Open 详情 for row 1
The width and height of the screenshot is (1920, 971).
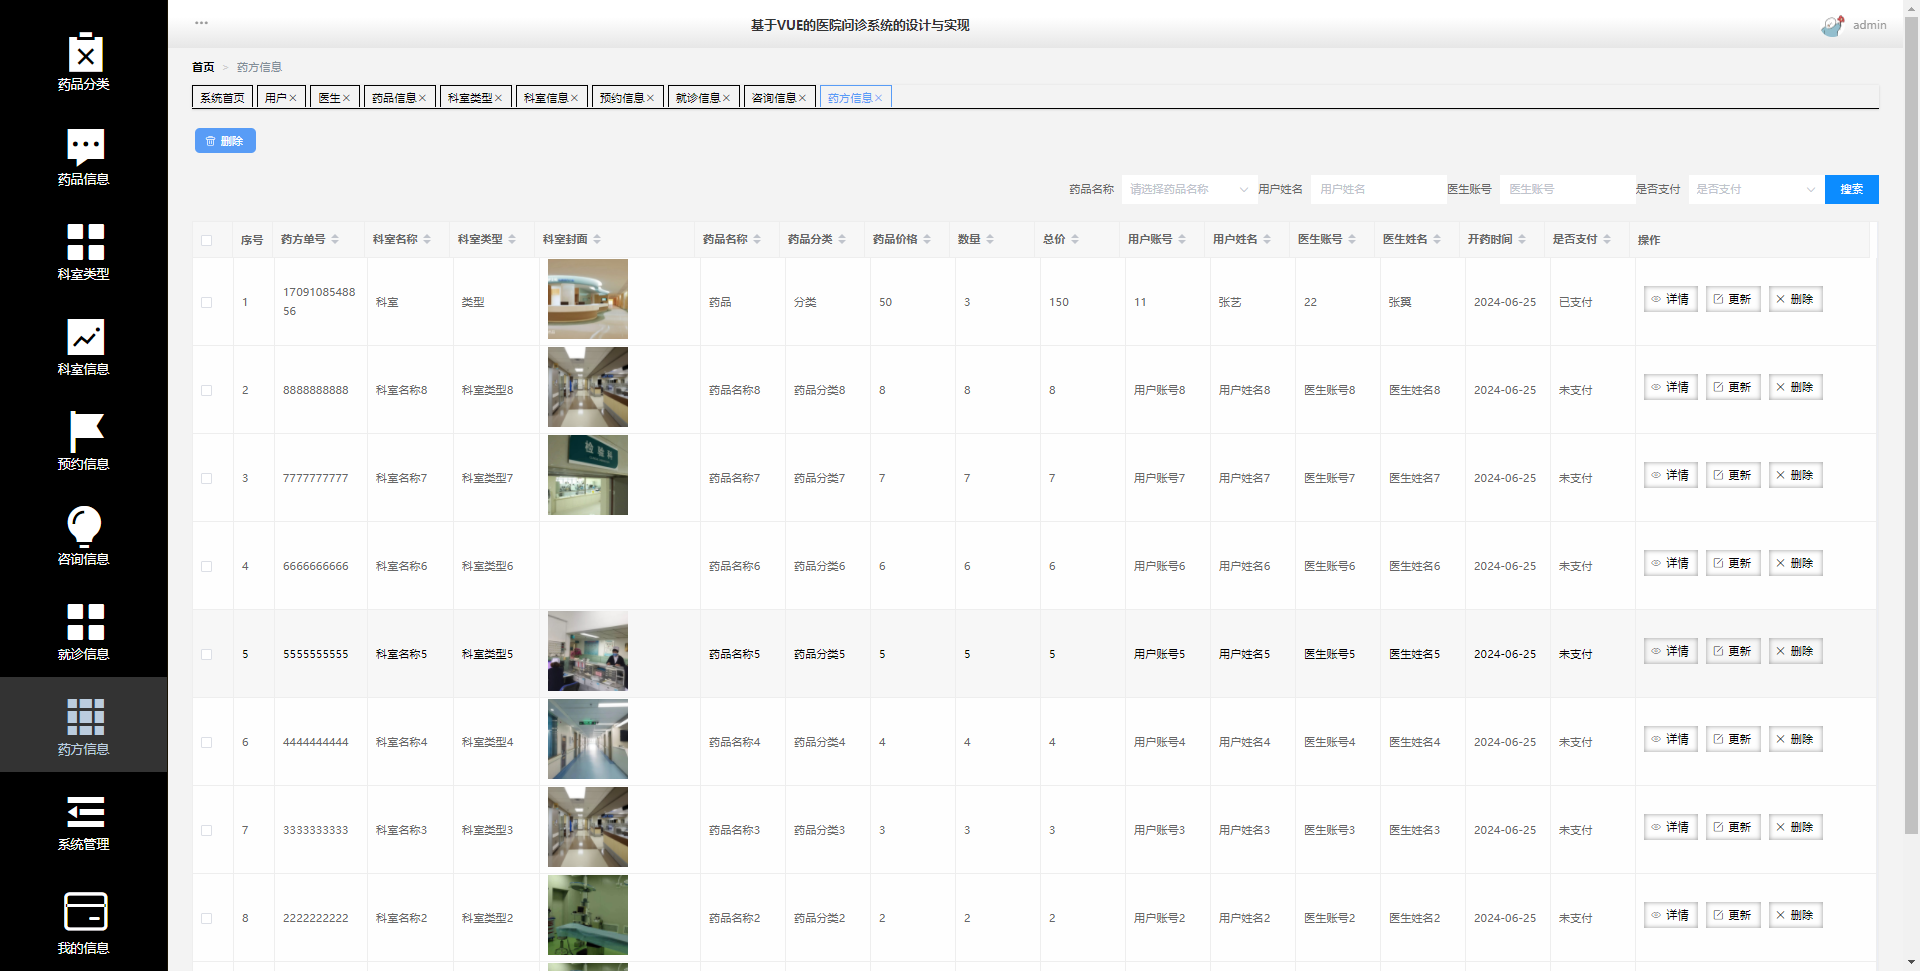click(1670, 299)
